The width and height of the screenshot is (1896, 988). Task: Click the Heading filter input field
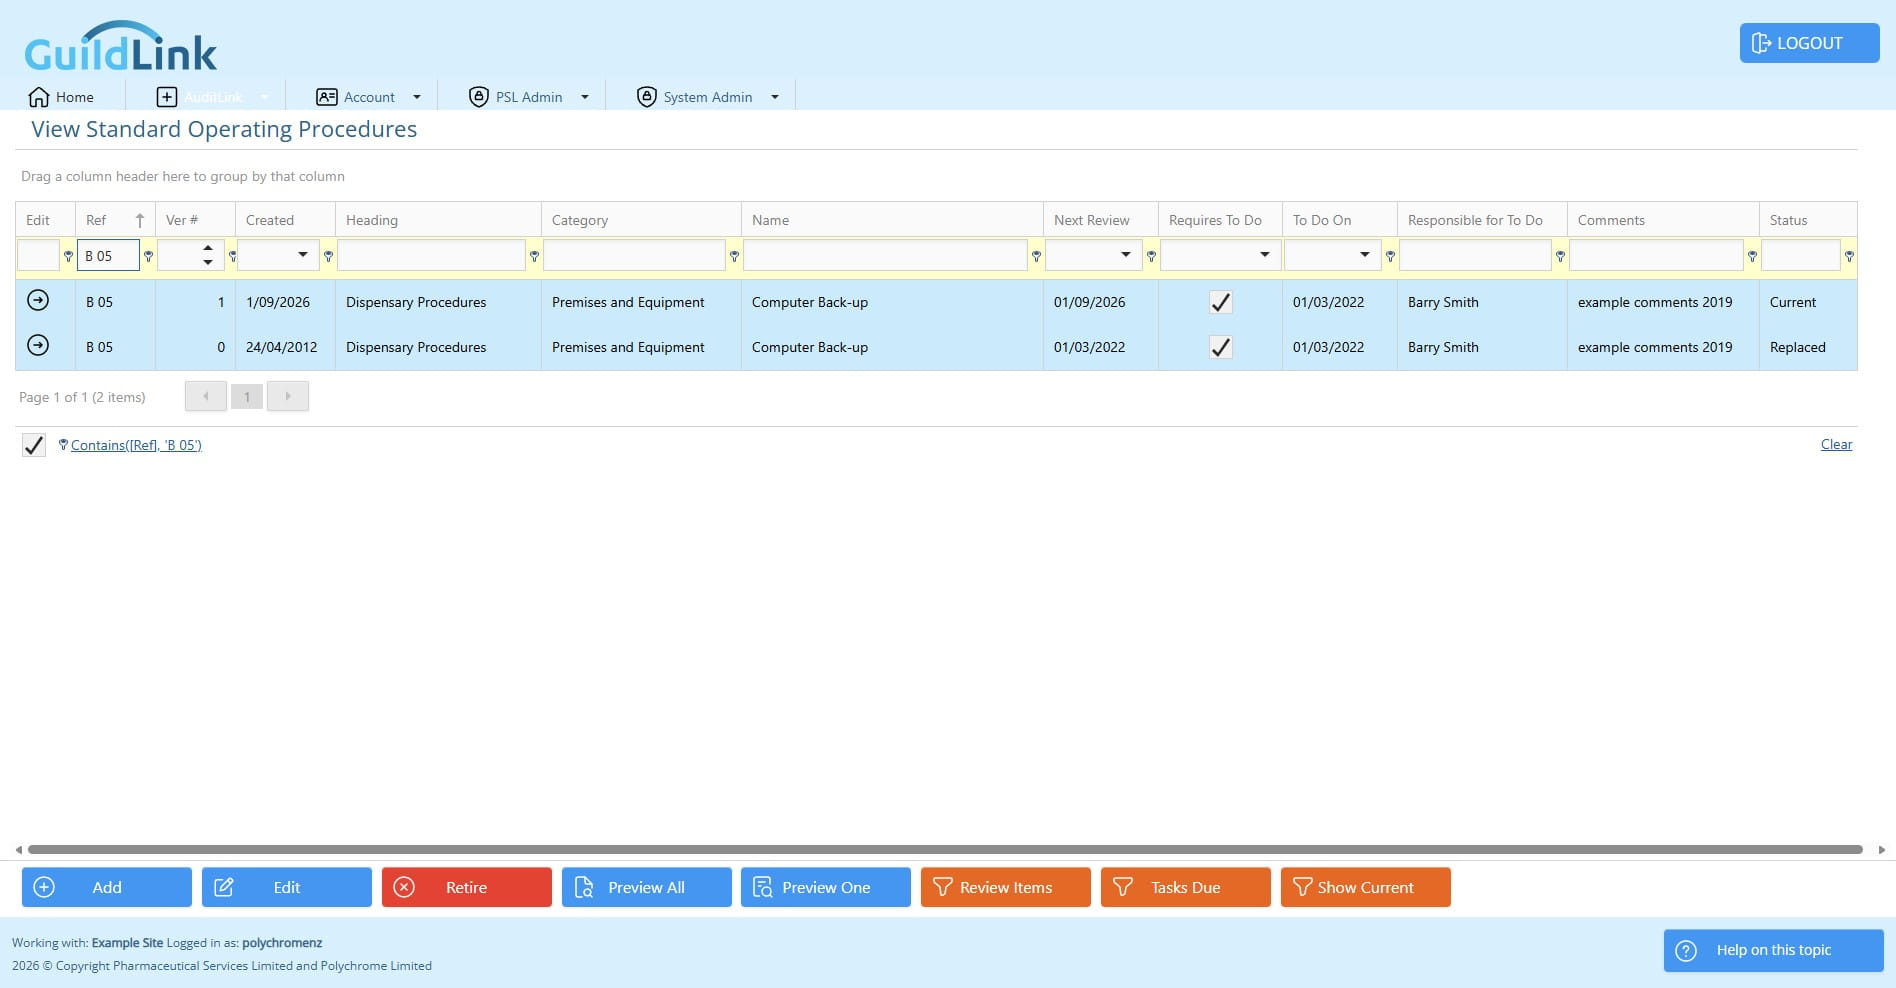click(x=431, y=255)
